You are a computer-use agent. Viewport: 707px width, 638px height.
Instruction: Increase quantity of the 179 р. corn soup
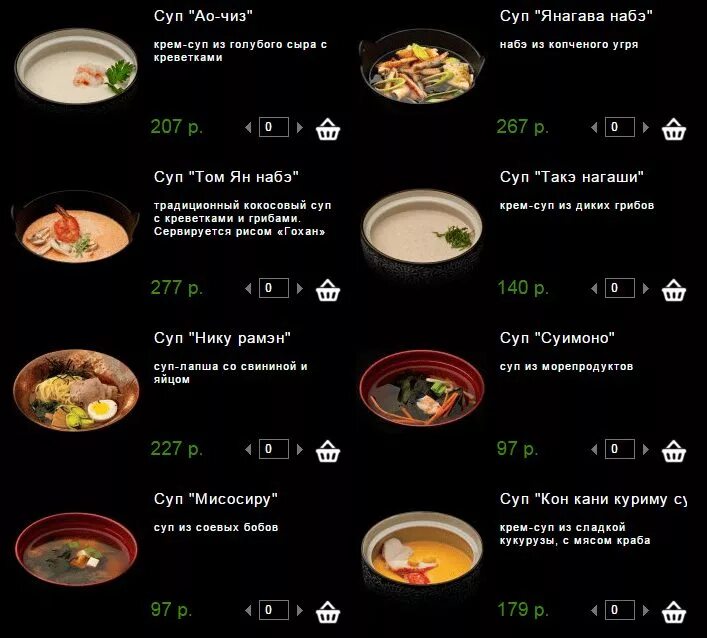(x=646, y=610)
